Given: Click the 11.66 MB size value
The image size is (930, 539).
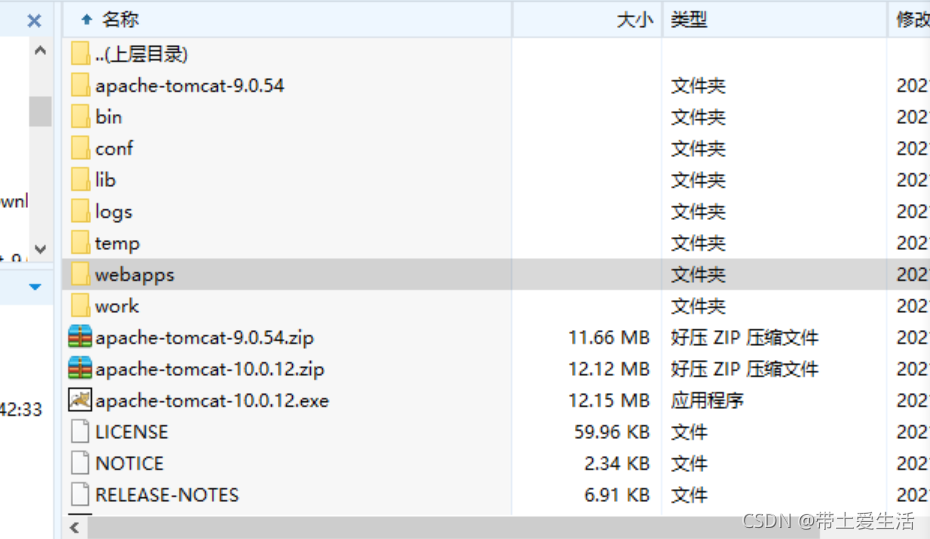Looking at the screenshot, I should click(609, 337).
